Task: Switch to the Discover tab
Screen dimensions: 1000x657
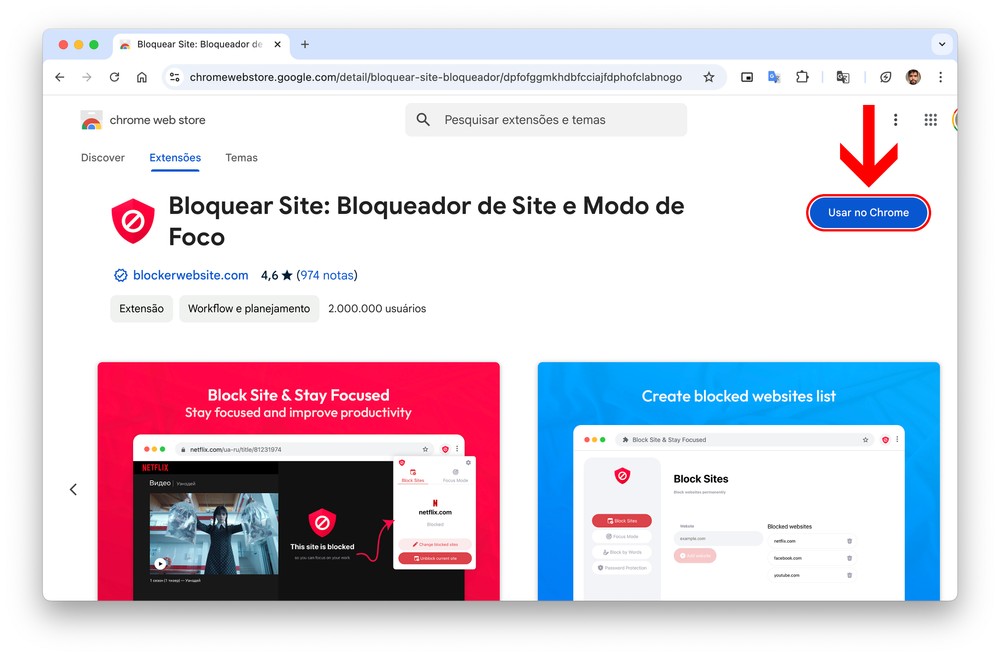Action: tap(103, 158)
